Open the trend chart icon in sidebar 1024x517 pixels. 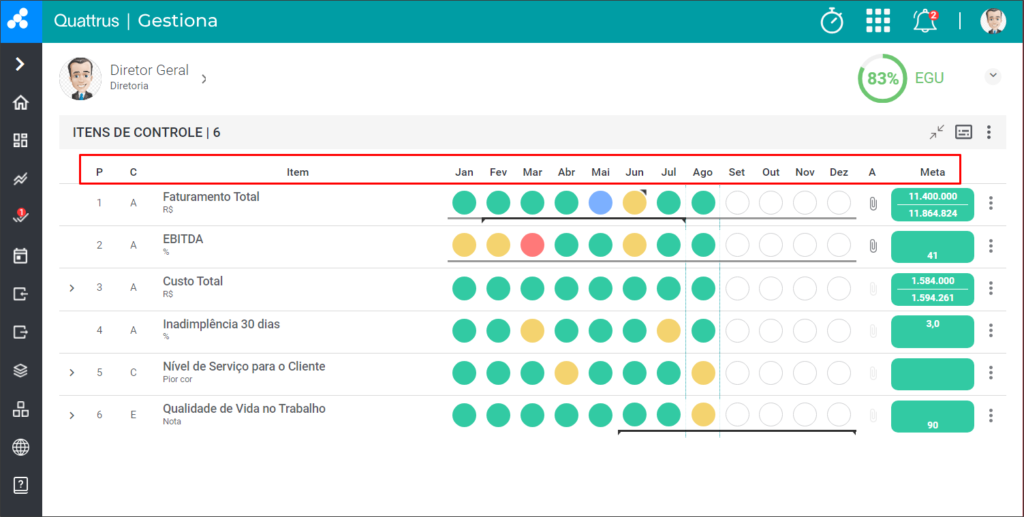click(x=20, y=179)
